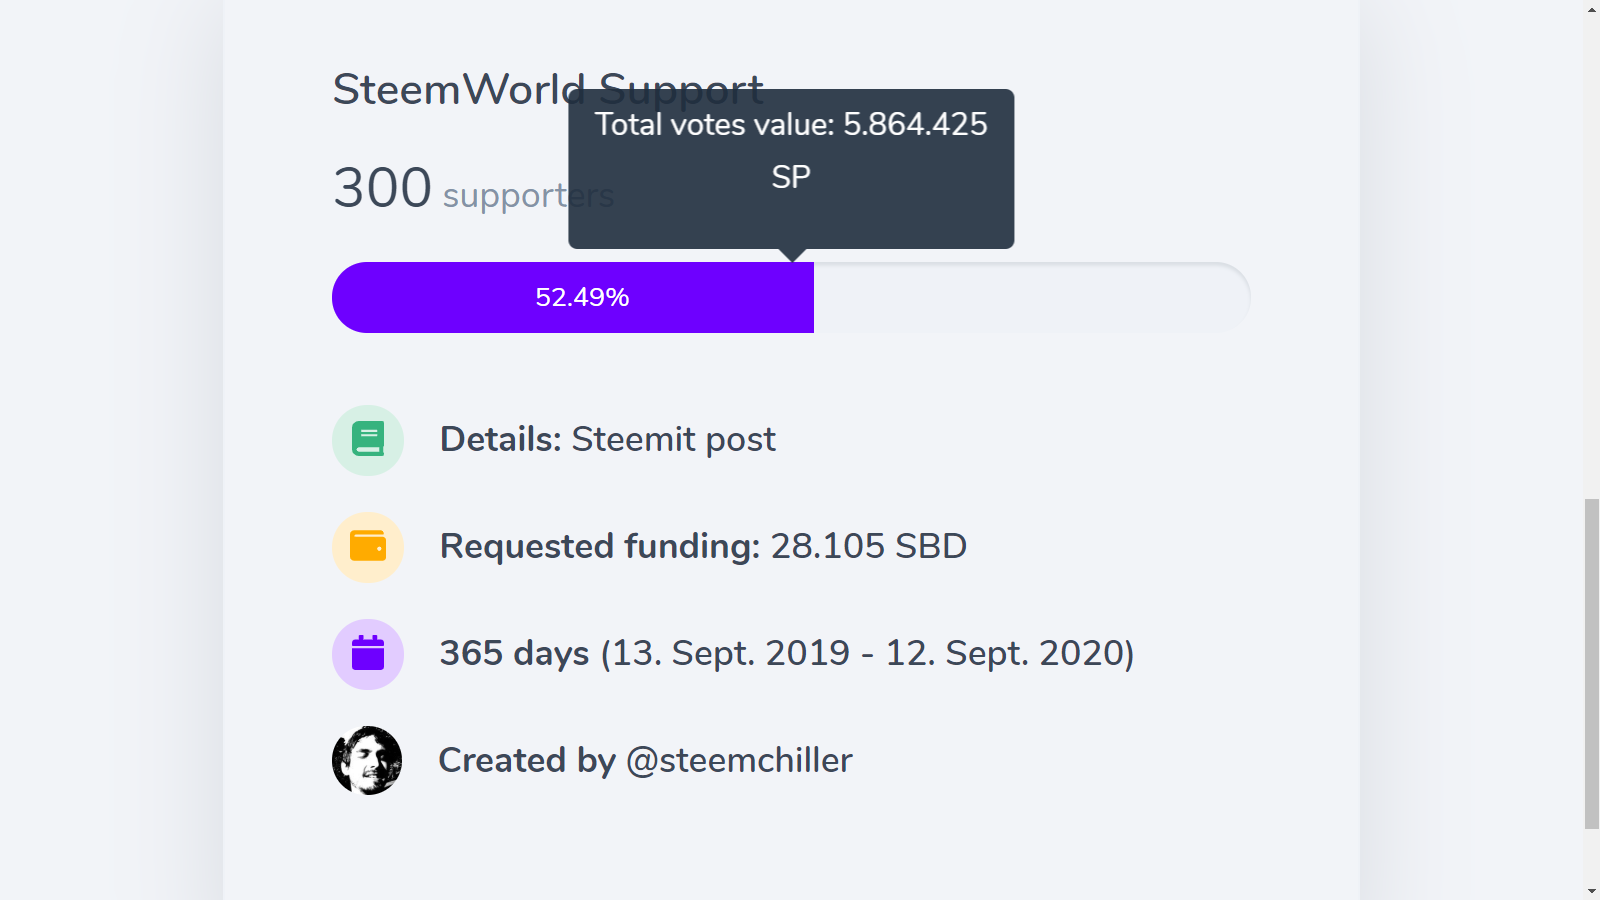This screenshot has width=1600, height=900.
Task: Open steemchiller's profile avatar picture
Action: [x=367, y=761]
